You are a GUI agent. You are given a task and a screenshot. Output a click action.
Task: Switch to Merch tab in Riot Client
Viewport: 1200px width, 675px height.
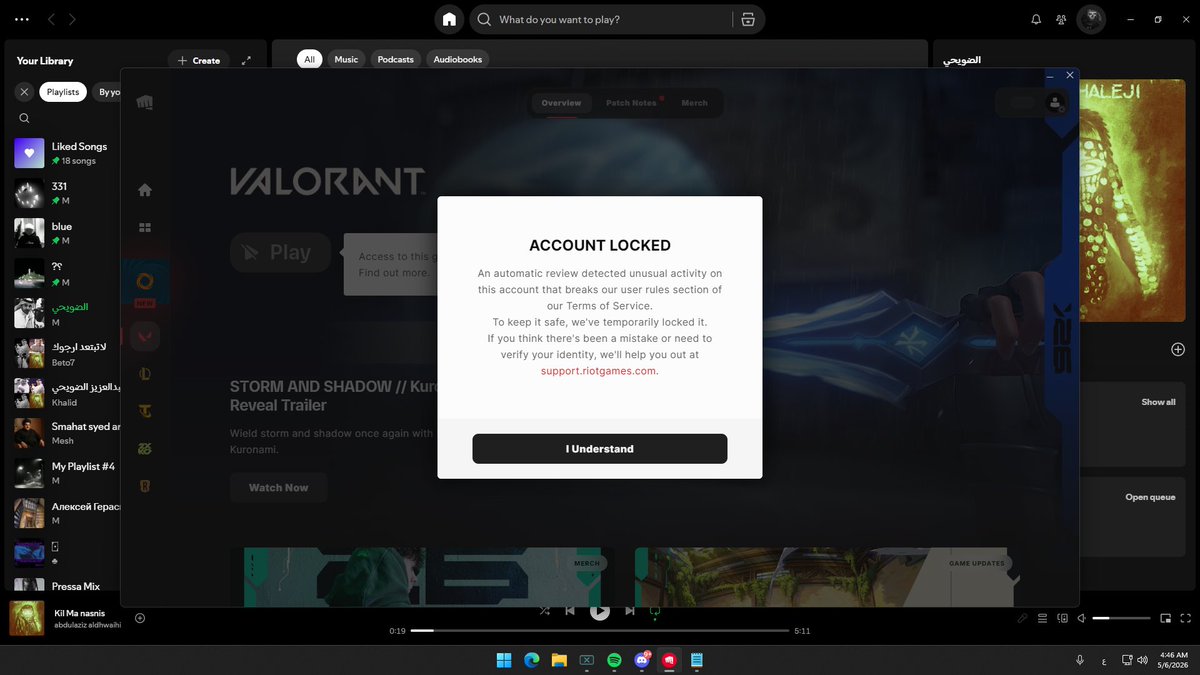694,103
